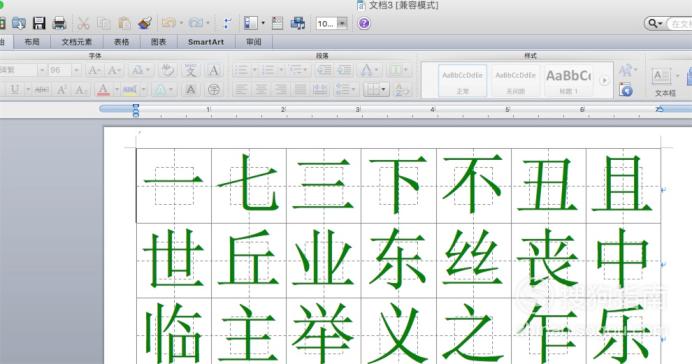Show formatting marks via pilcrow icon
The image size is (692, 364).
(227, 23)
